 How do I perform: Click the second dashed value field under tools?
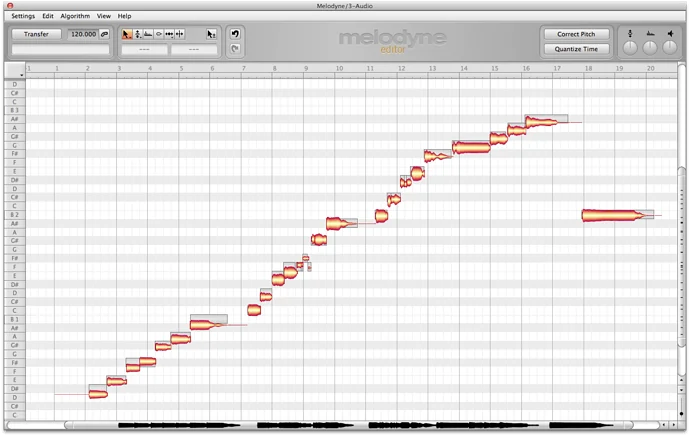tap(194, 49)
